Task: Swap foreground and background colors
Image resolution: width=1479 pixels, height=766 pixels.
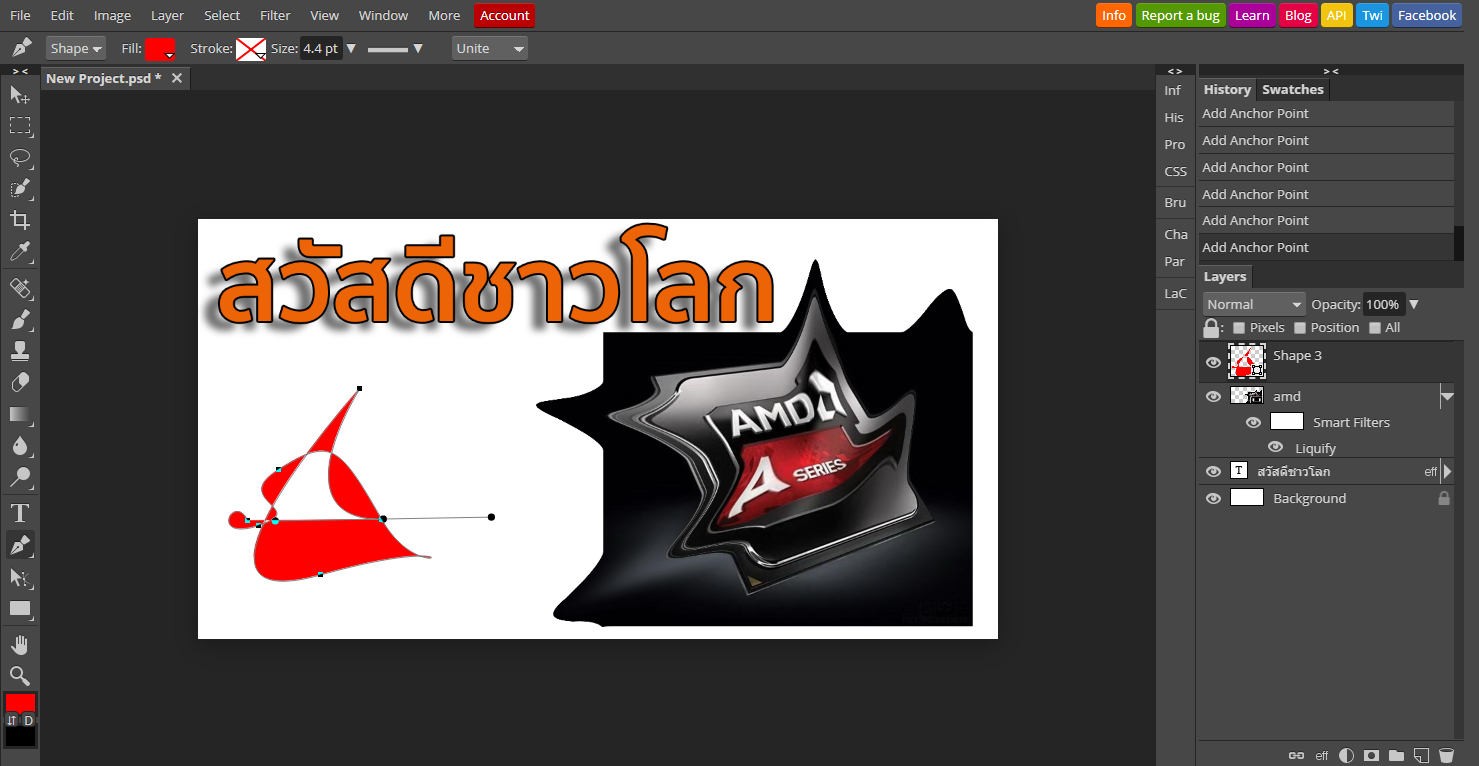Action: click(x=12, y=720)
